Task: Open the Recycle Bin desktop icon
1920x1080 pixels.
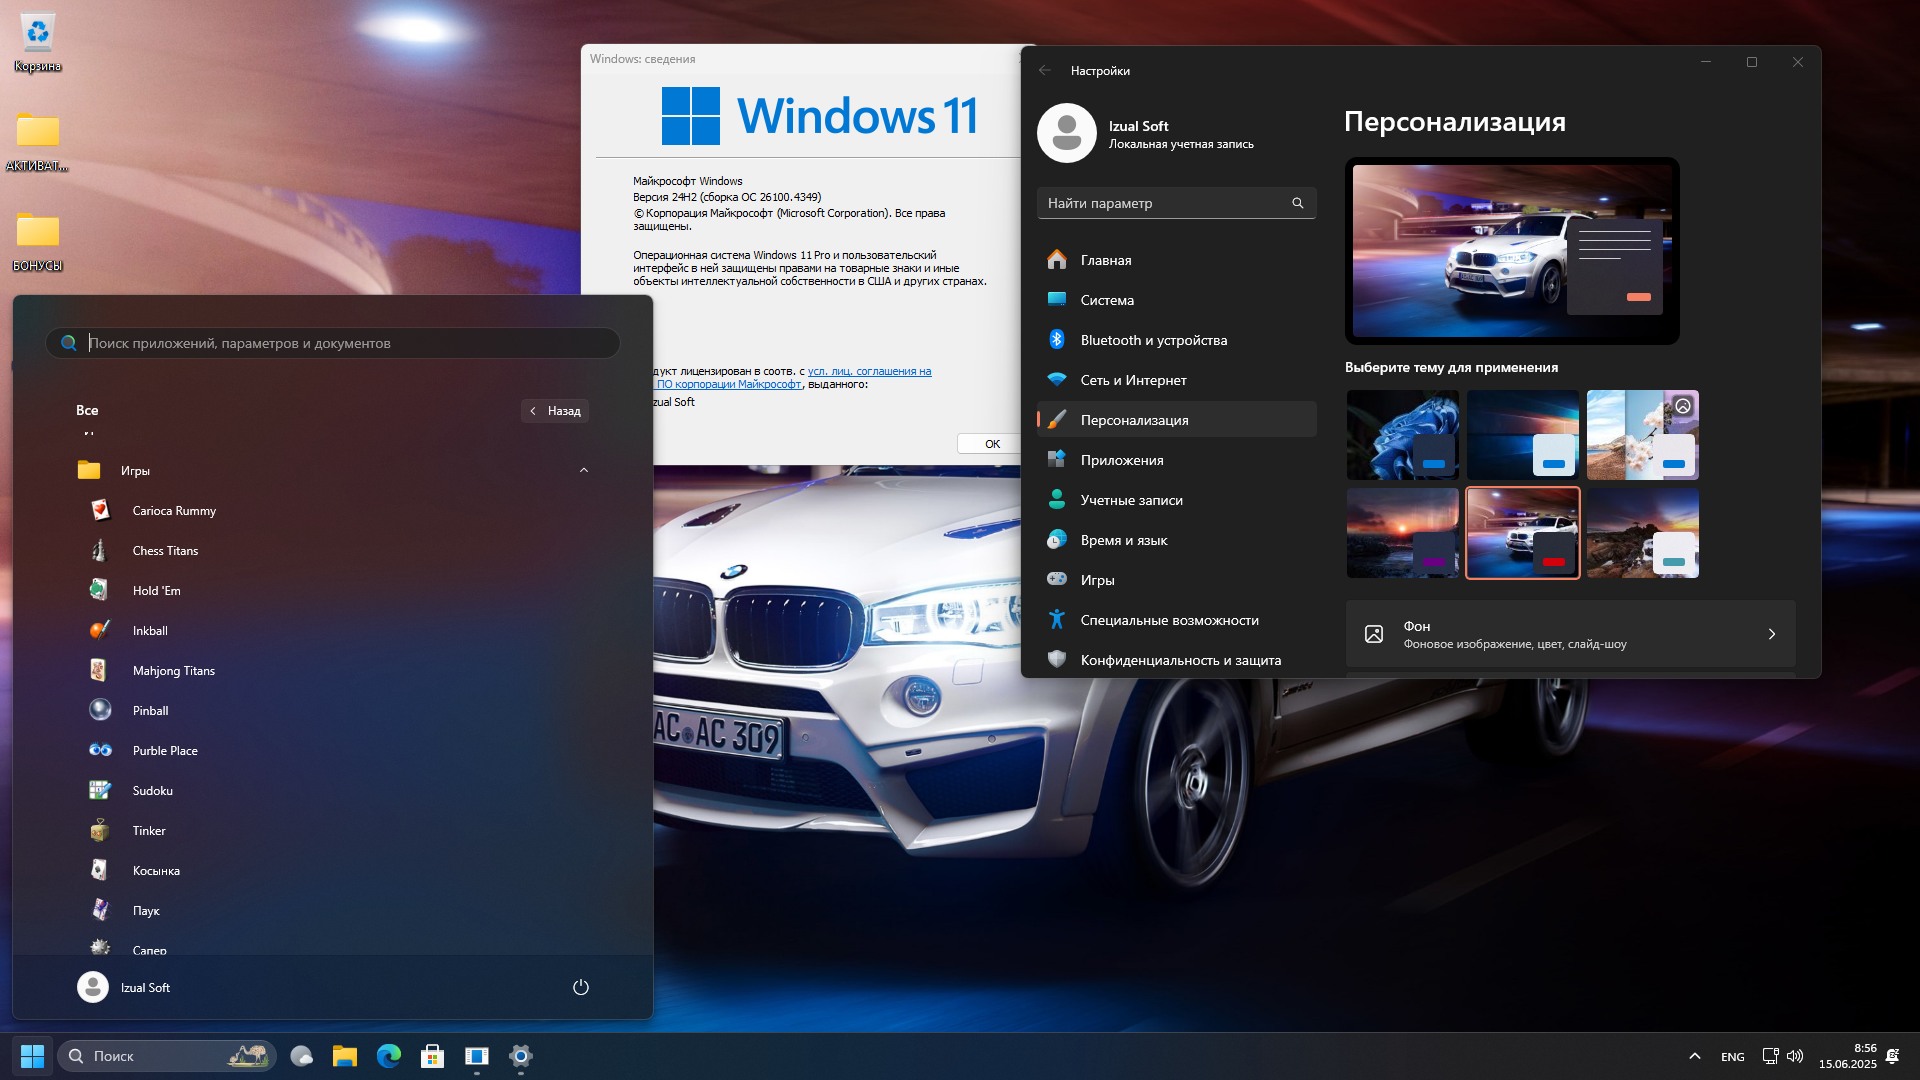Action: click(38, 42)
